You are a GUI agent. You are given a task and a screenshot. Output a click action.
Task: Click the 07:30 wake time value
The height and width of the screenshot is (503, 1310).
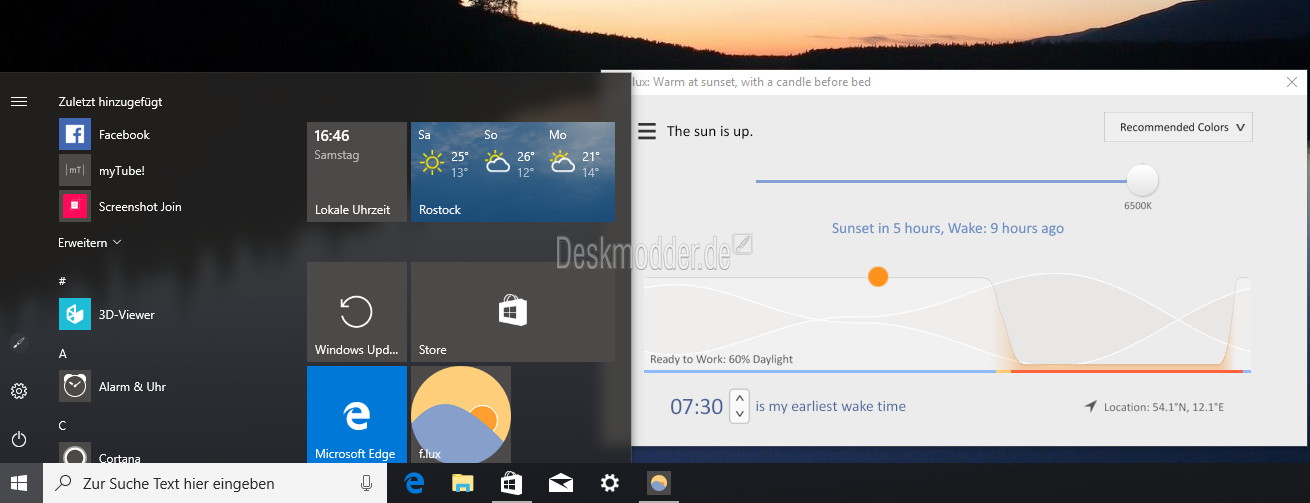pyautogui.click(x=696, y=407)
